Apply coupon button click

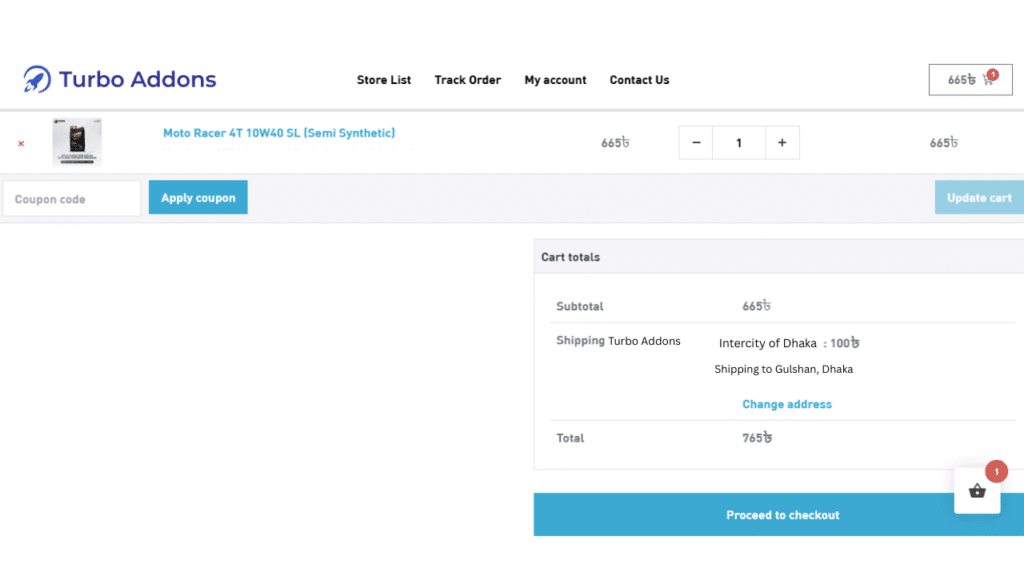coord(198,197)
